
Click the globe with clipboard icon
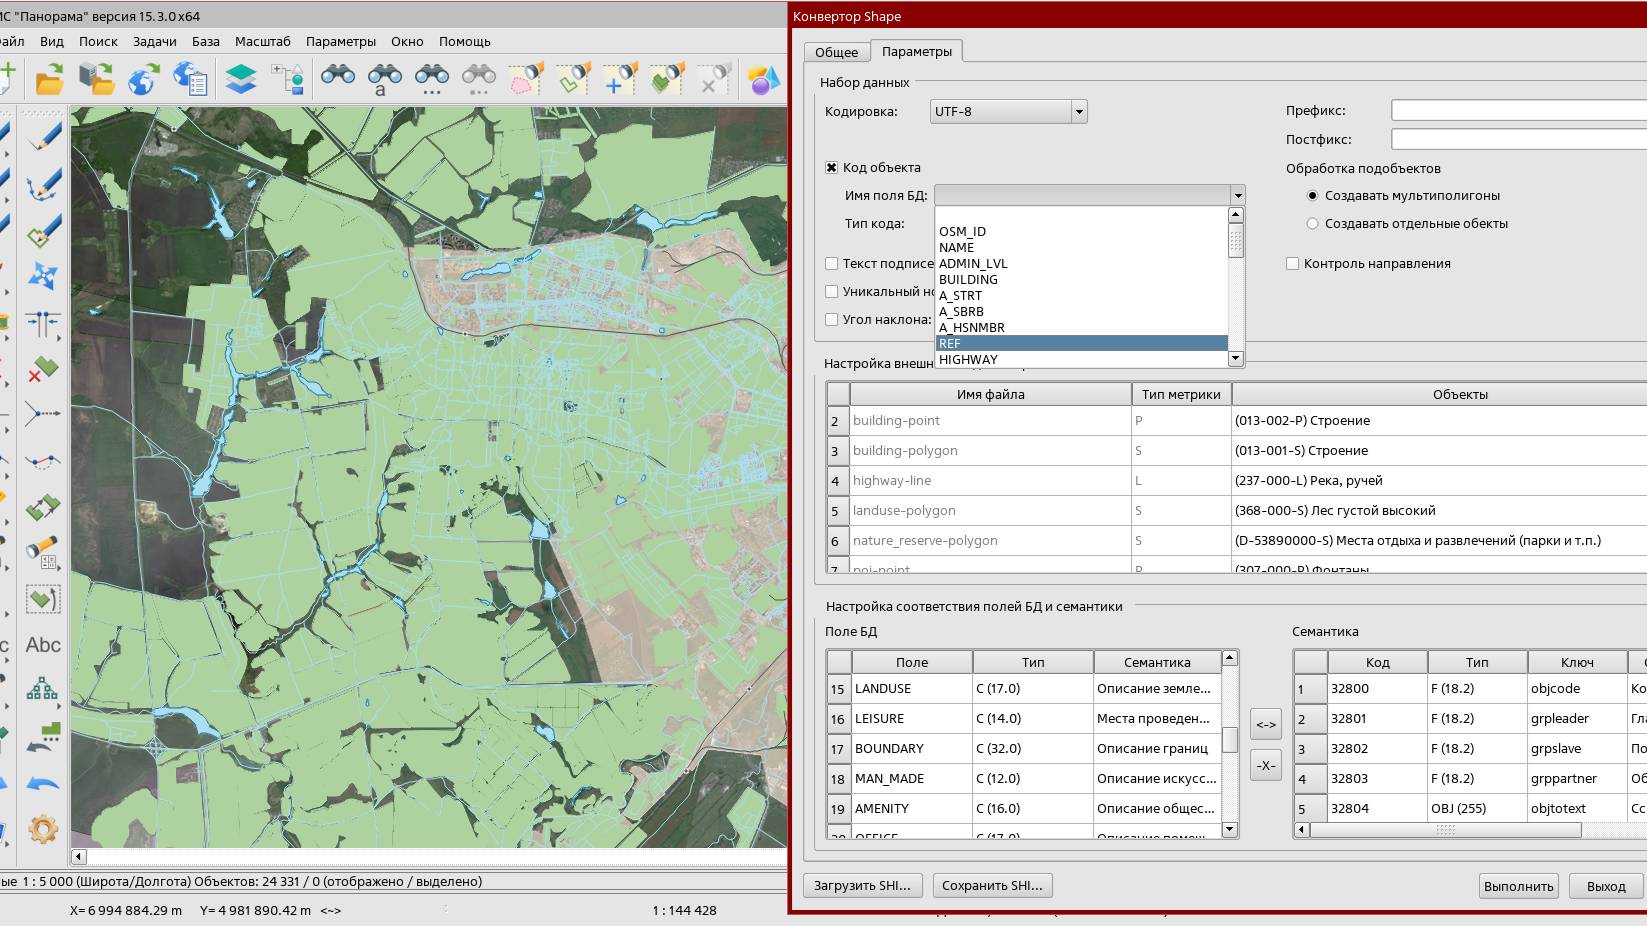(190, 78)
